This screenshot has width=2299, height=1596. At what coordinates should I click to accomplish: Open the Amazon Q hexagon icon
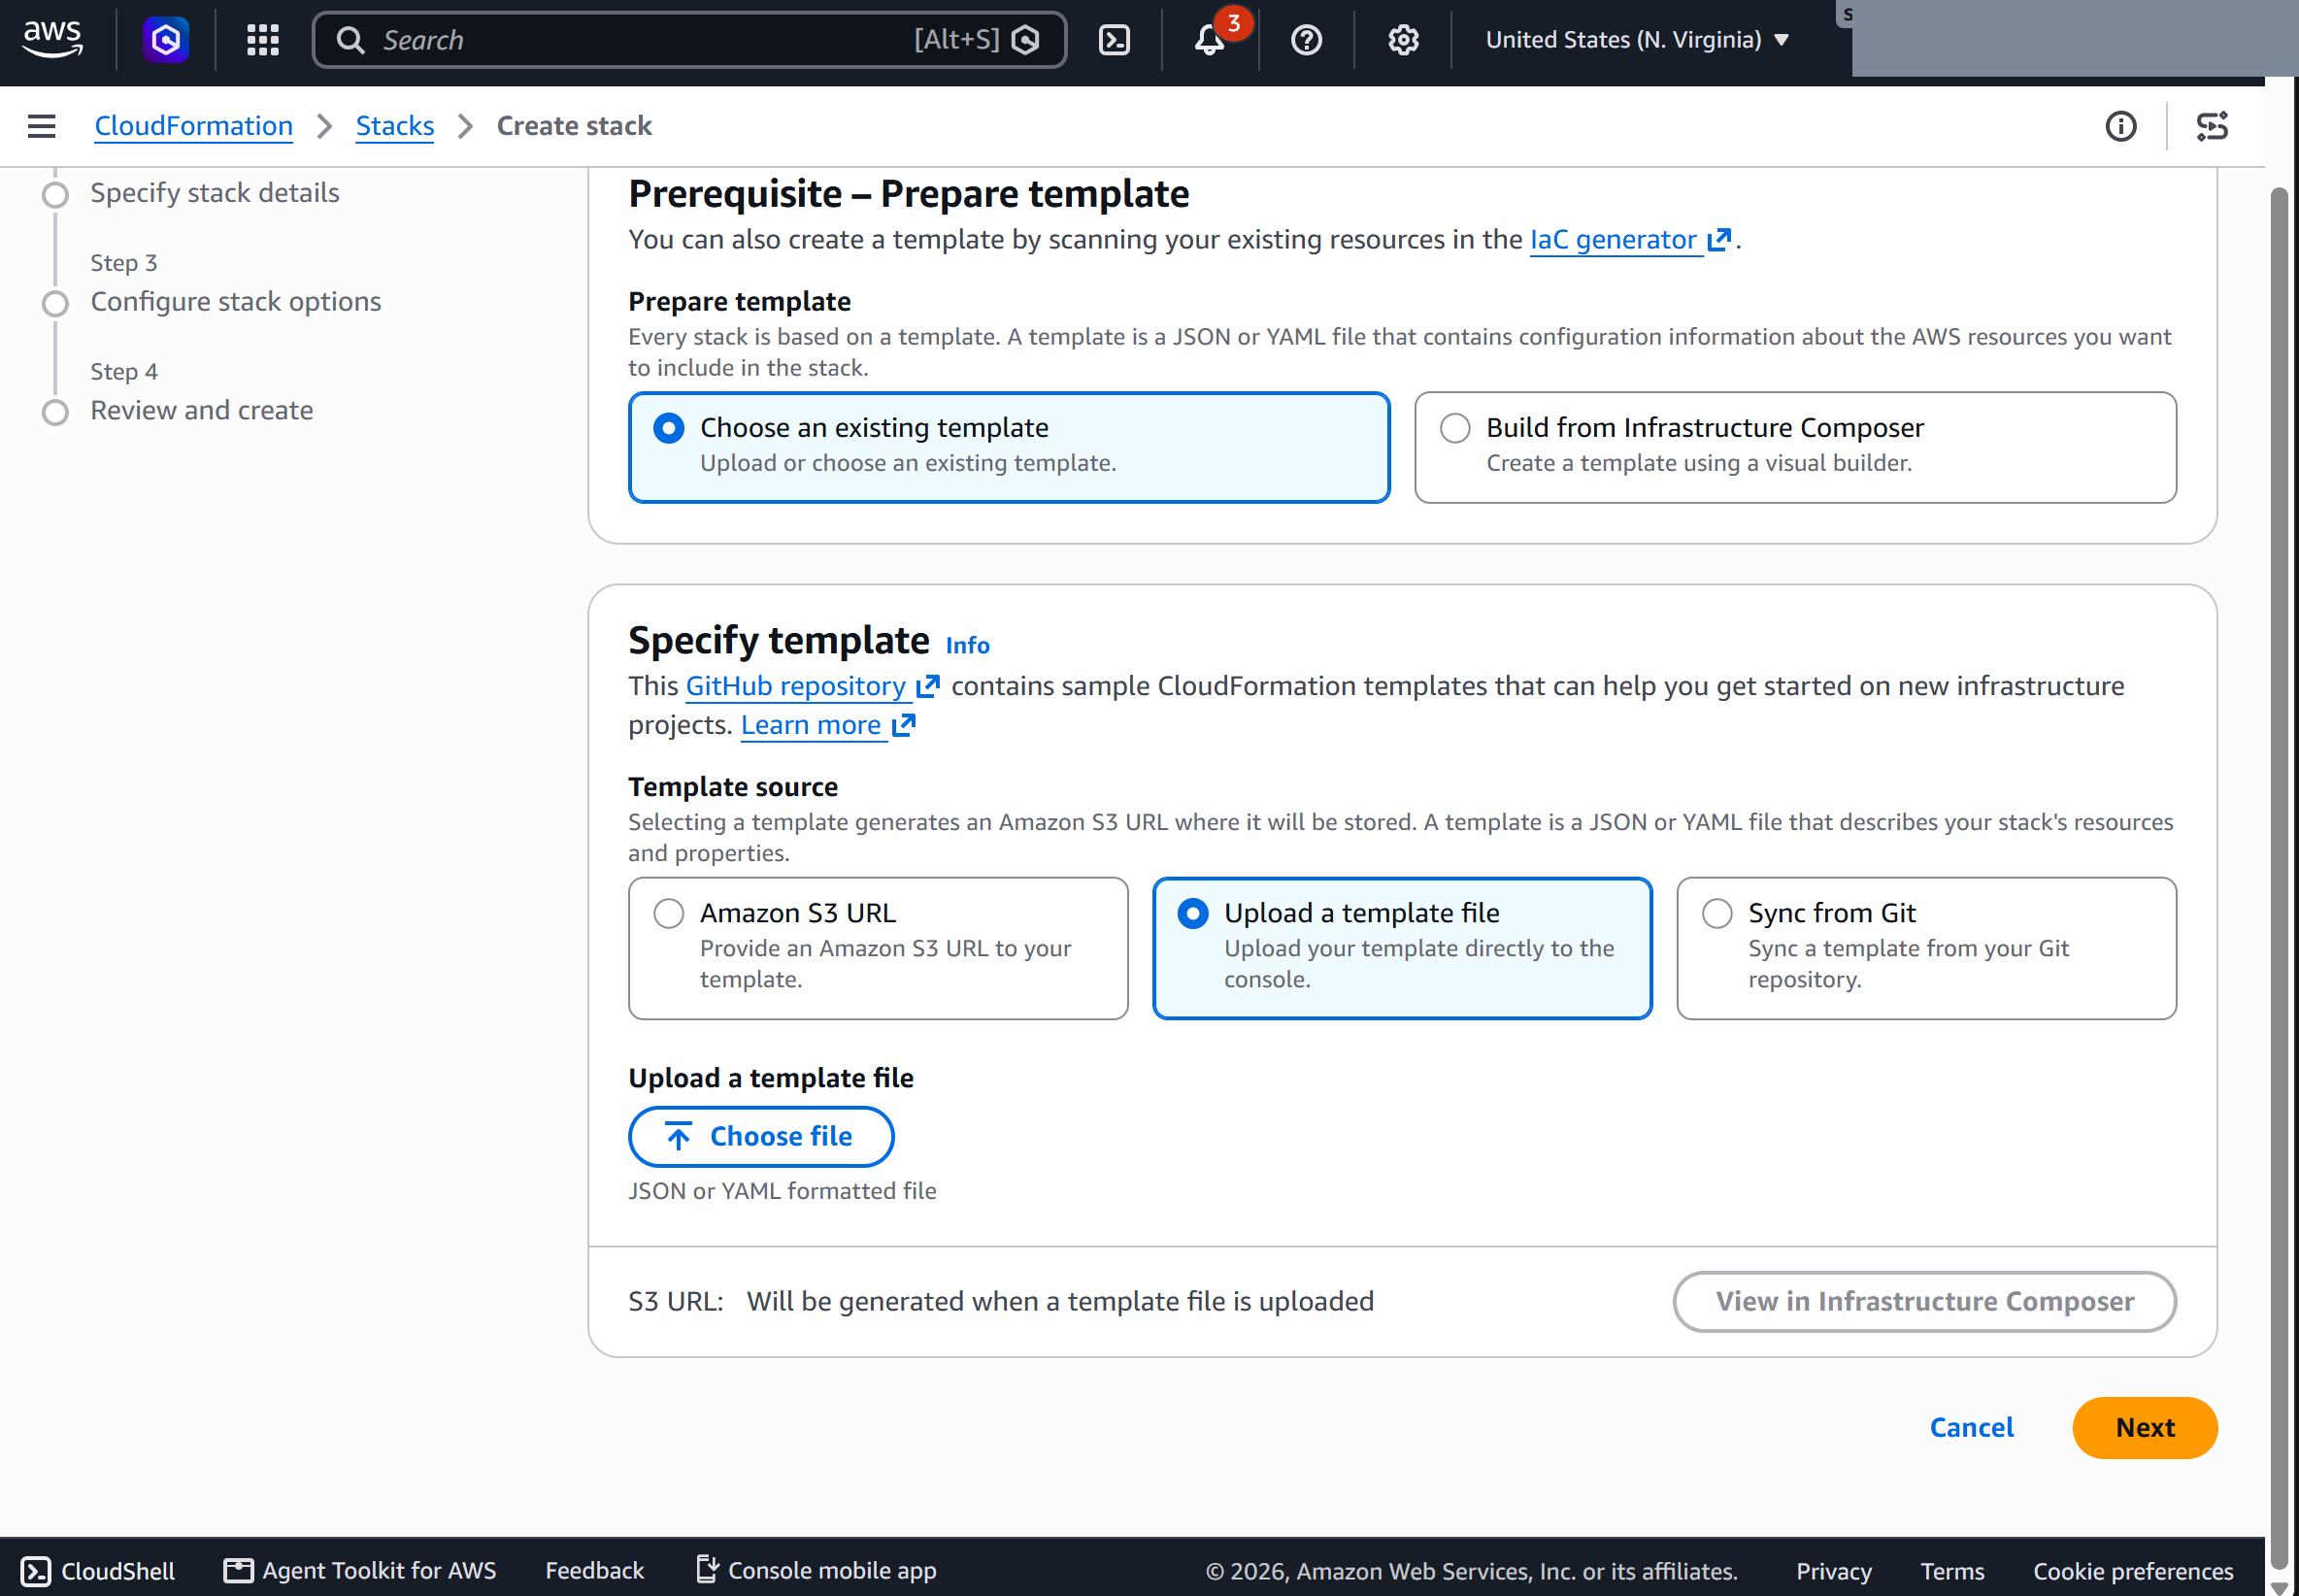tap(166, 40)
